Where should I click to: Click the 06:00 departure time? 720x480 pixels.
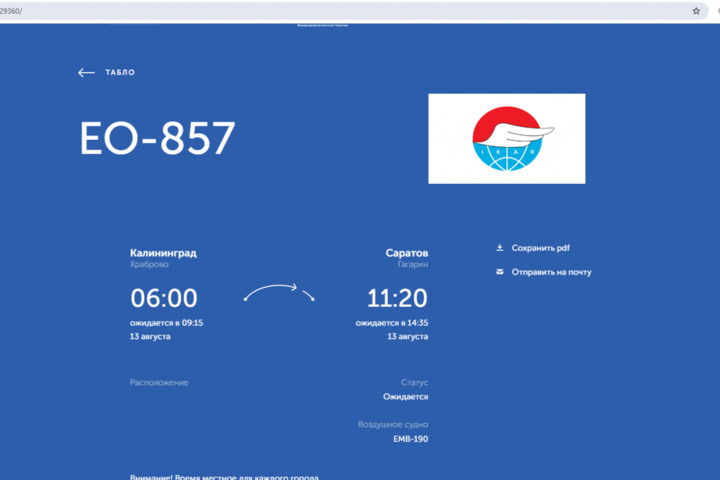click(x=164, y=298)
